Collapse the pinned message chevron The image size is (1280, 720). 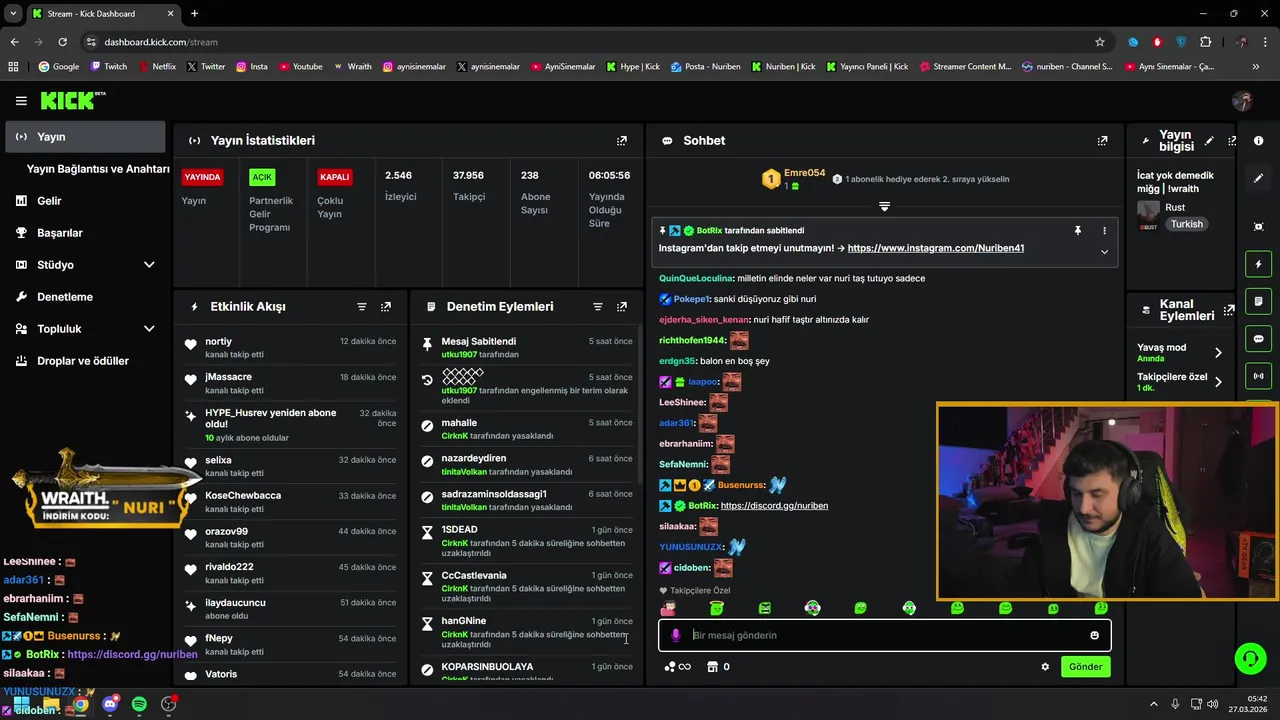point(1104,252)
